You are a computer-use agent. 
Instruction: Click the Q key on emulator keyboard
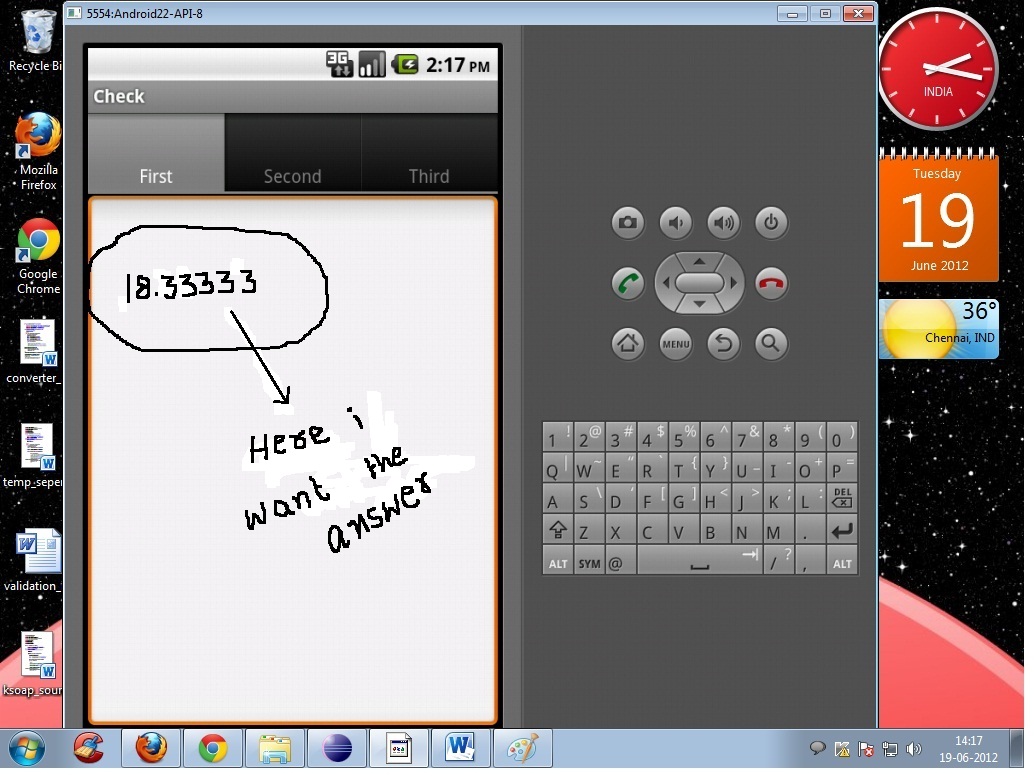pos(558,467)
